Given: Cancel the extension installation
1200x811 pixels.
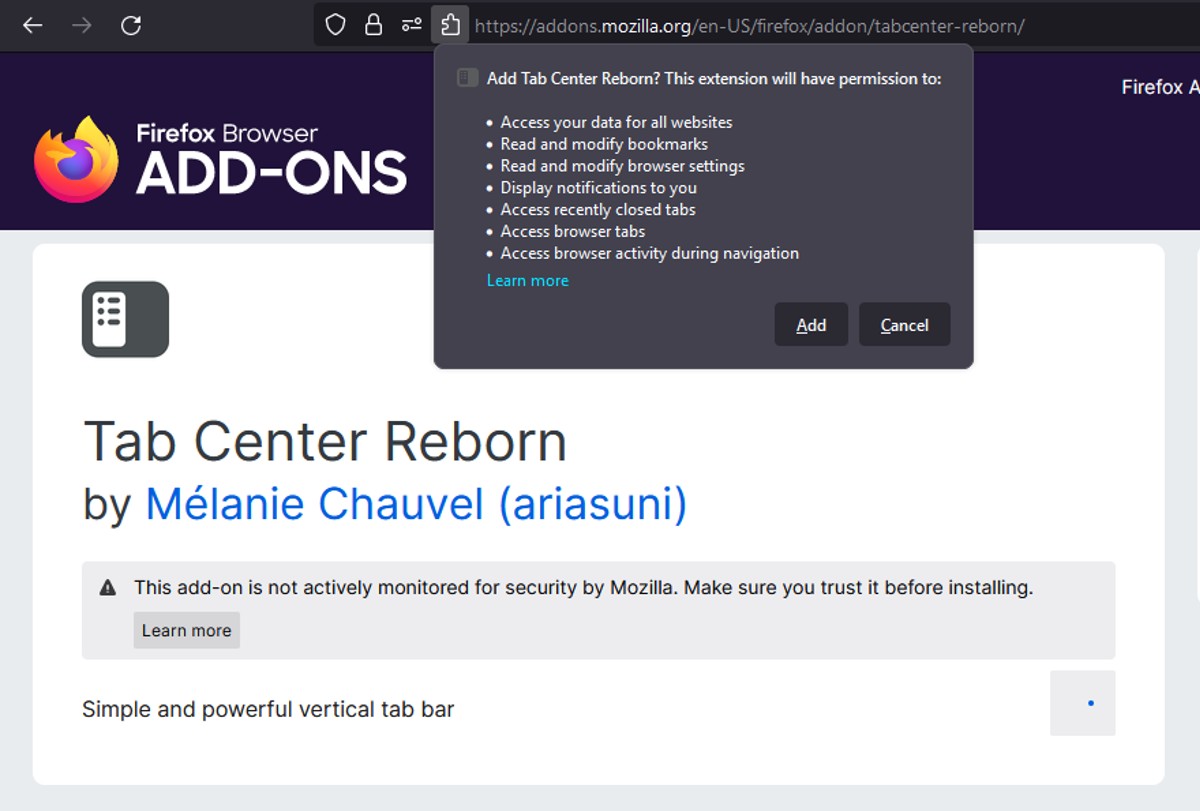Looking at the screenshot, I should [x=904, y=324].
